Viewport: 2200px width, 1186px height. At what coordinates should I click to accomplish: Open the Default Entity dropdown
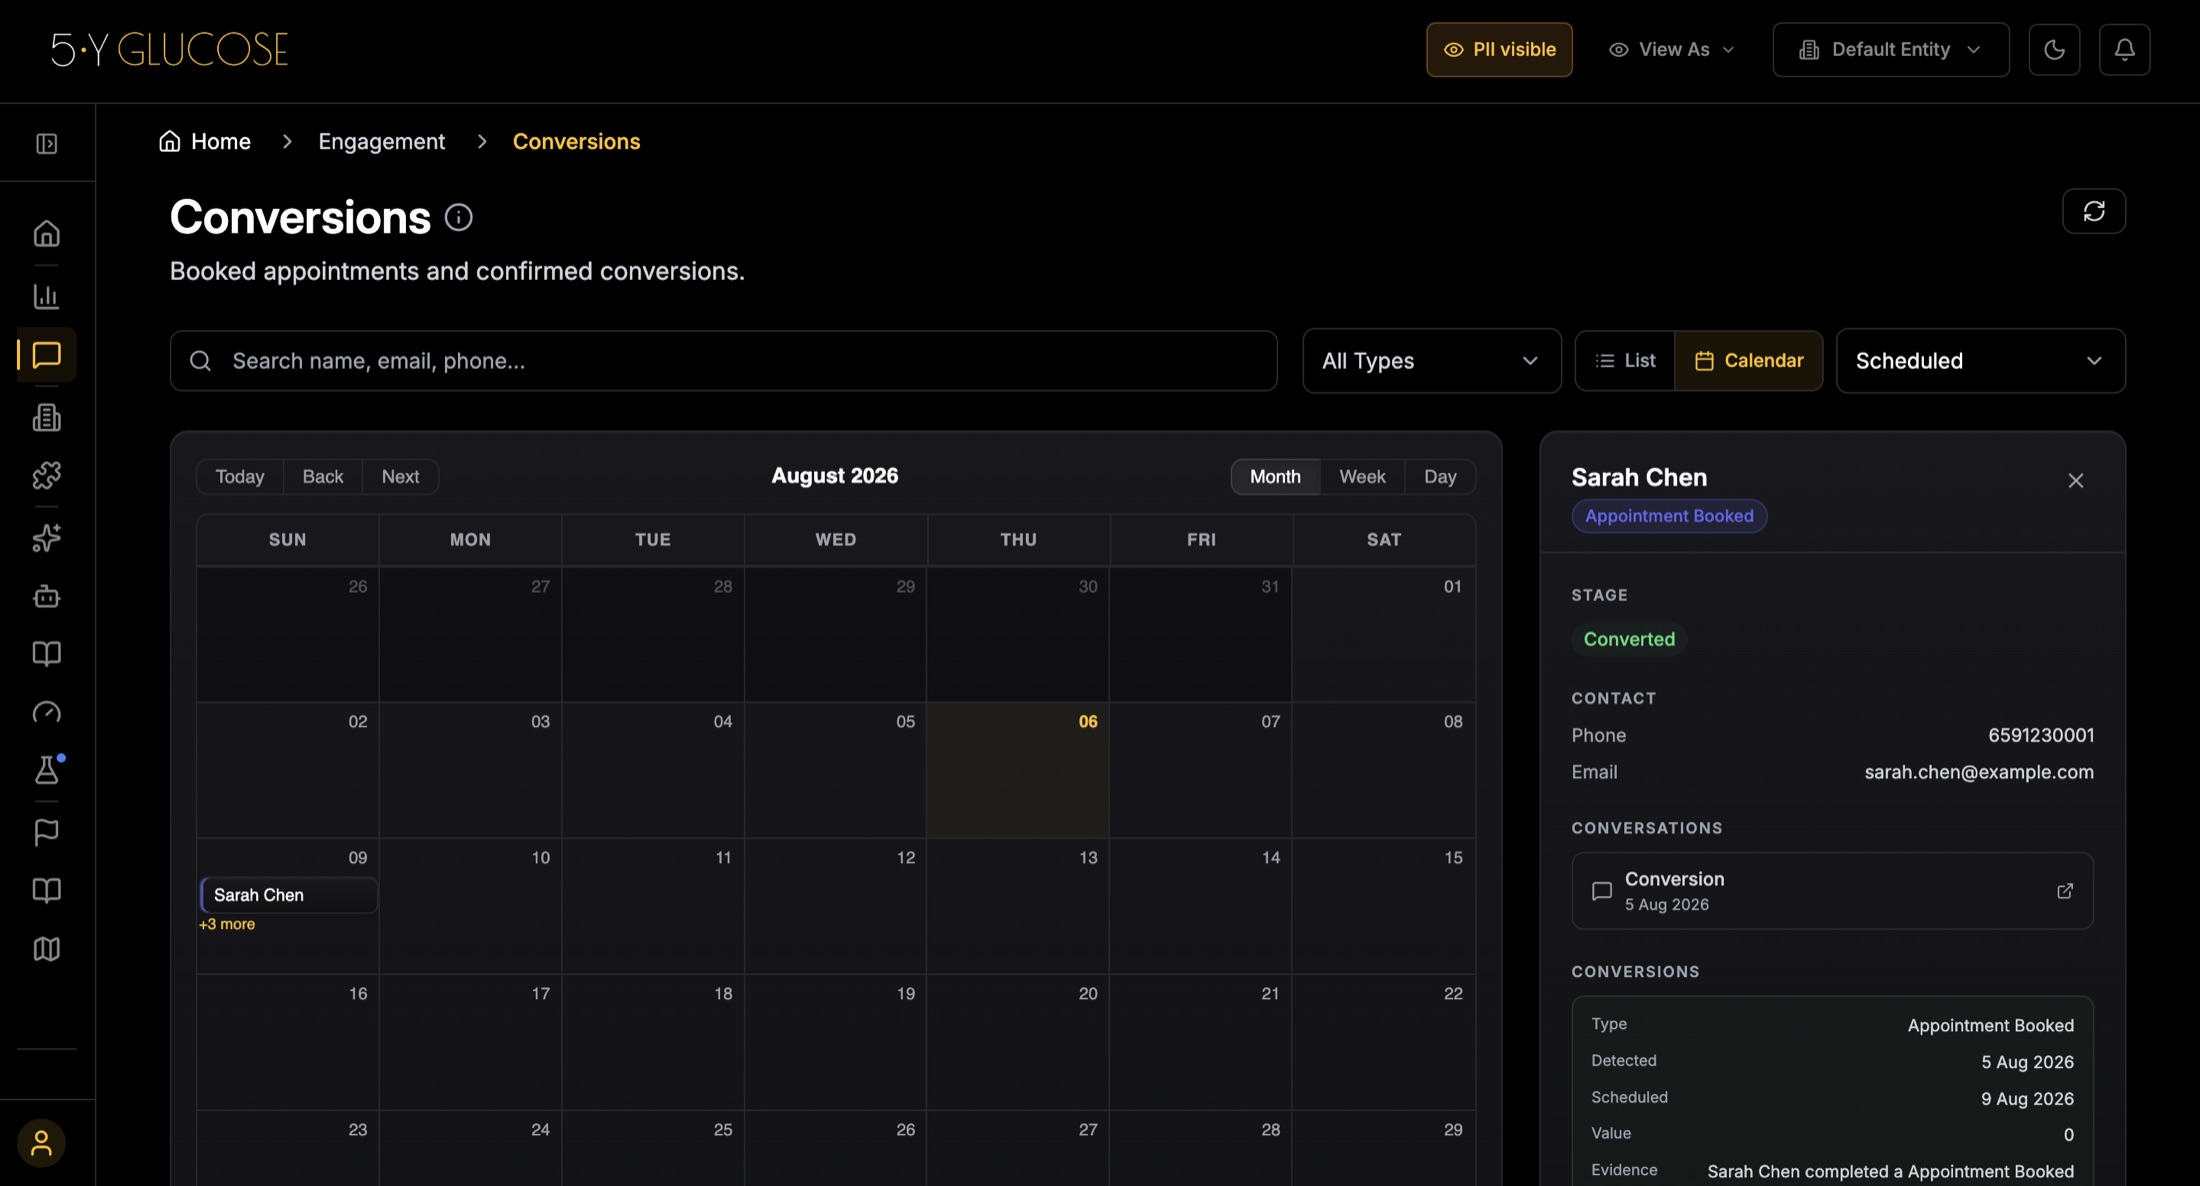[x=1891, y=49]
